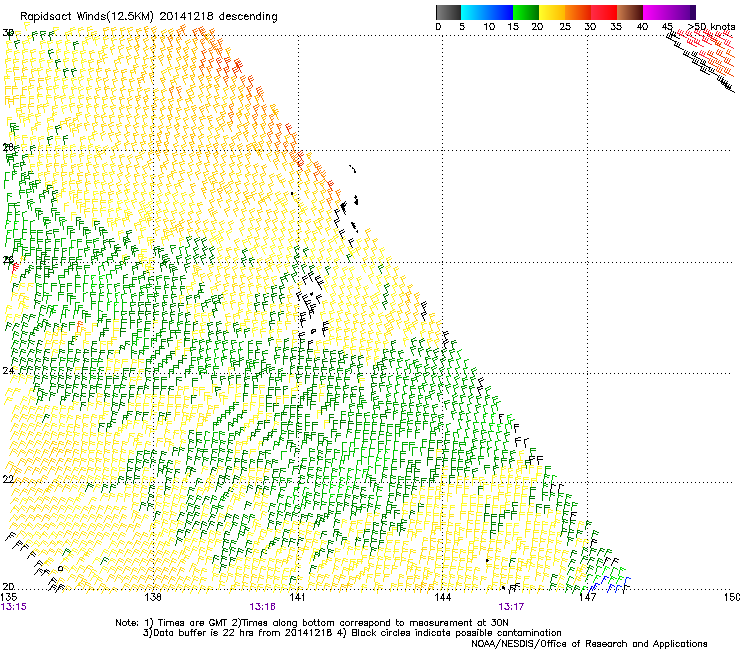Click the legend tick label '25'
This screenshot has height=650, width=740.
[x=565, y=27]
